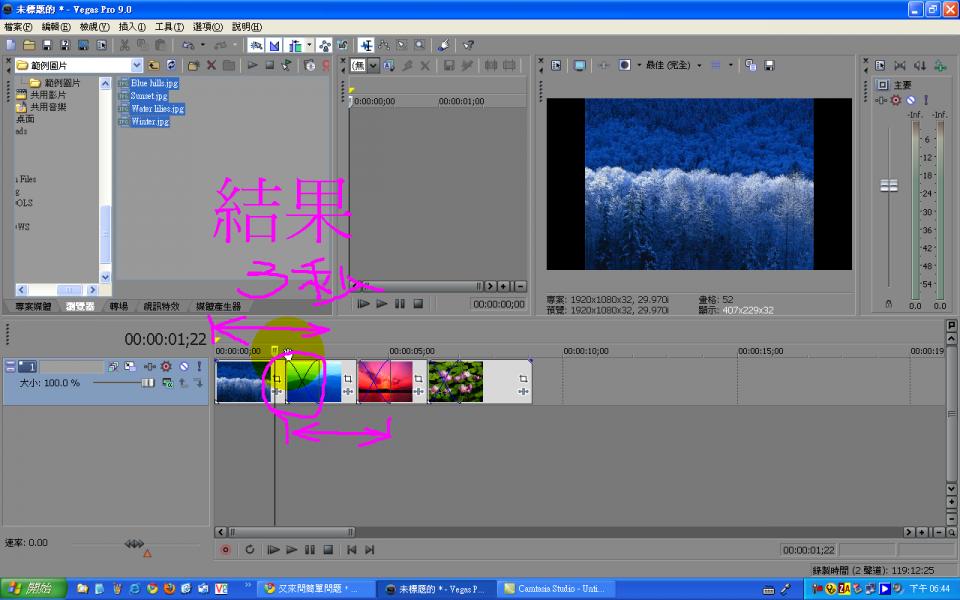
Task: Click the Refresh icon in Explorer panel
Action: coord(171,65)
